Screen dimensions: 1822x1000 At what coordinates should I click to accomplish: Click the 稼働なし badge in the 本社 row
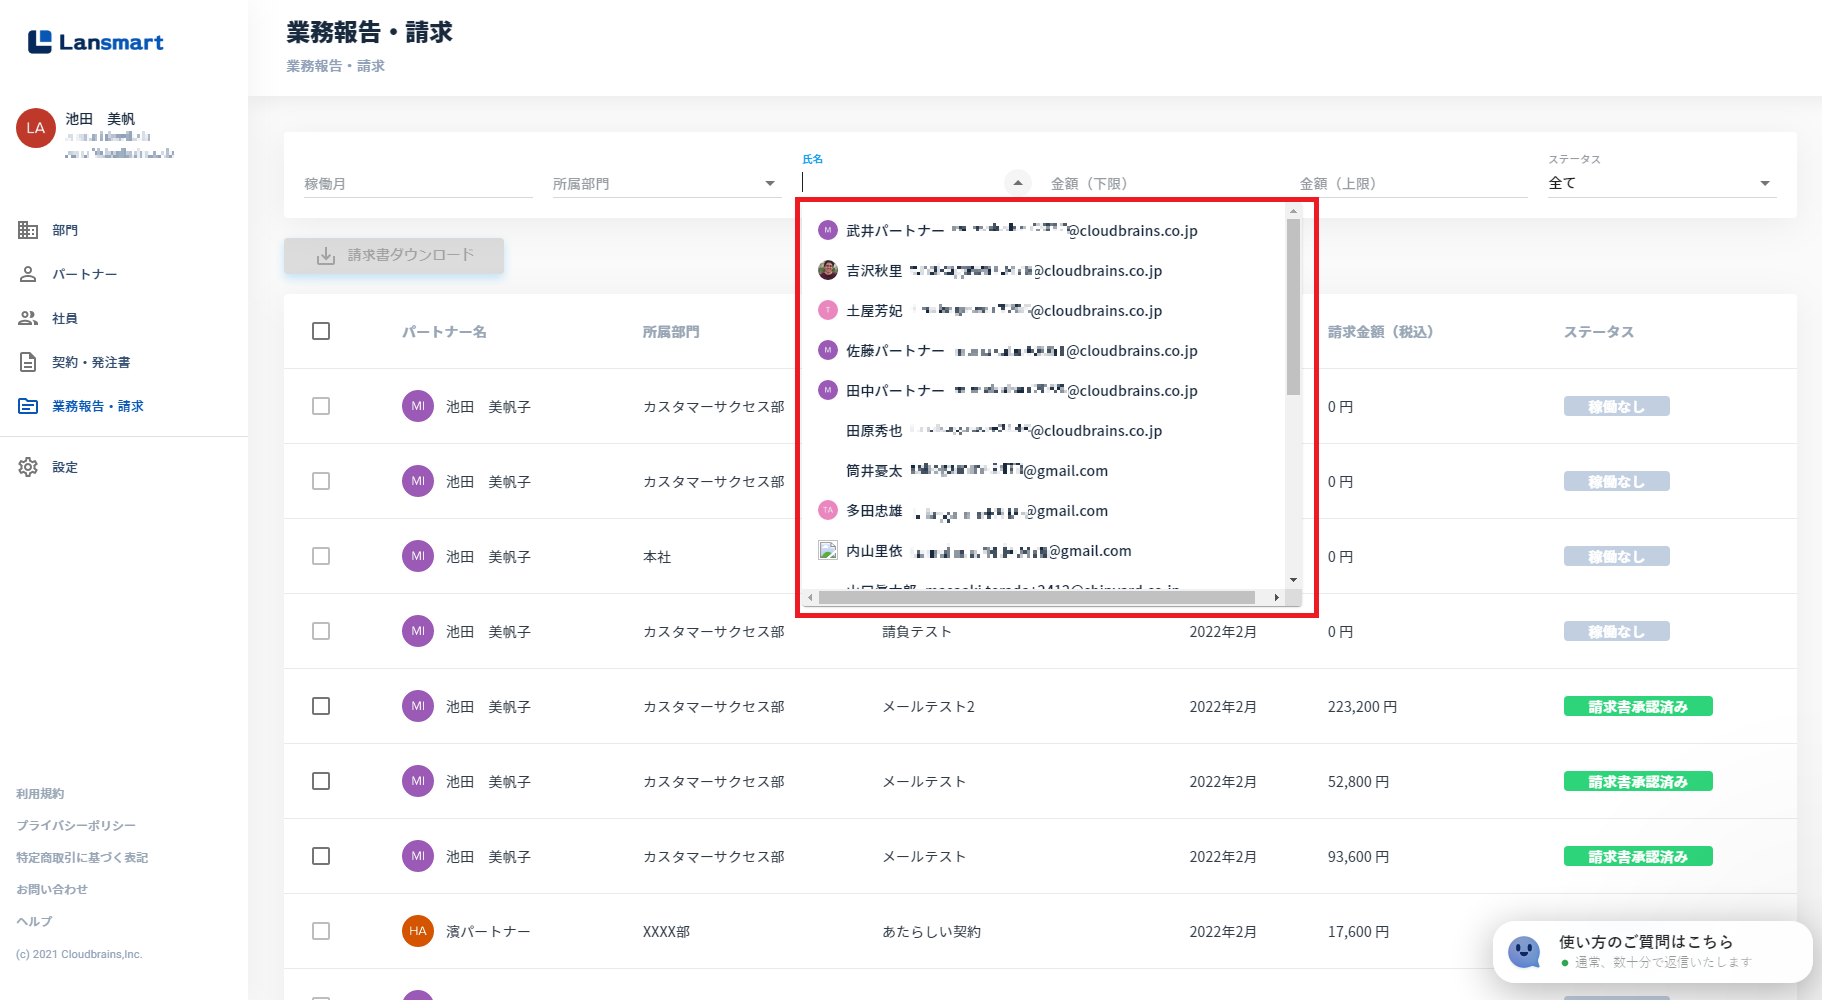point(1617,556)
